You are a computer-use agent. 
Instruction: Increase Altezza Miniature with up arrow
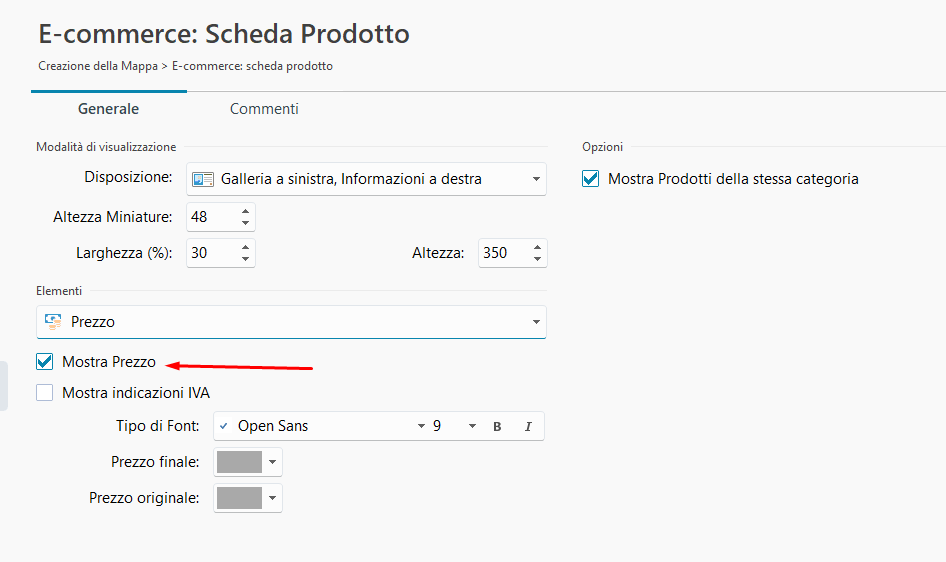pos(246,211)
